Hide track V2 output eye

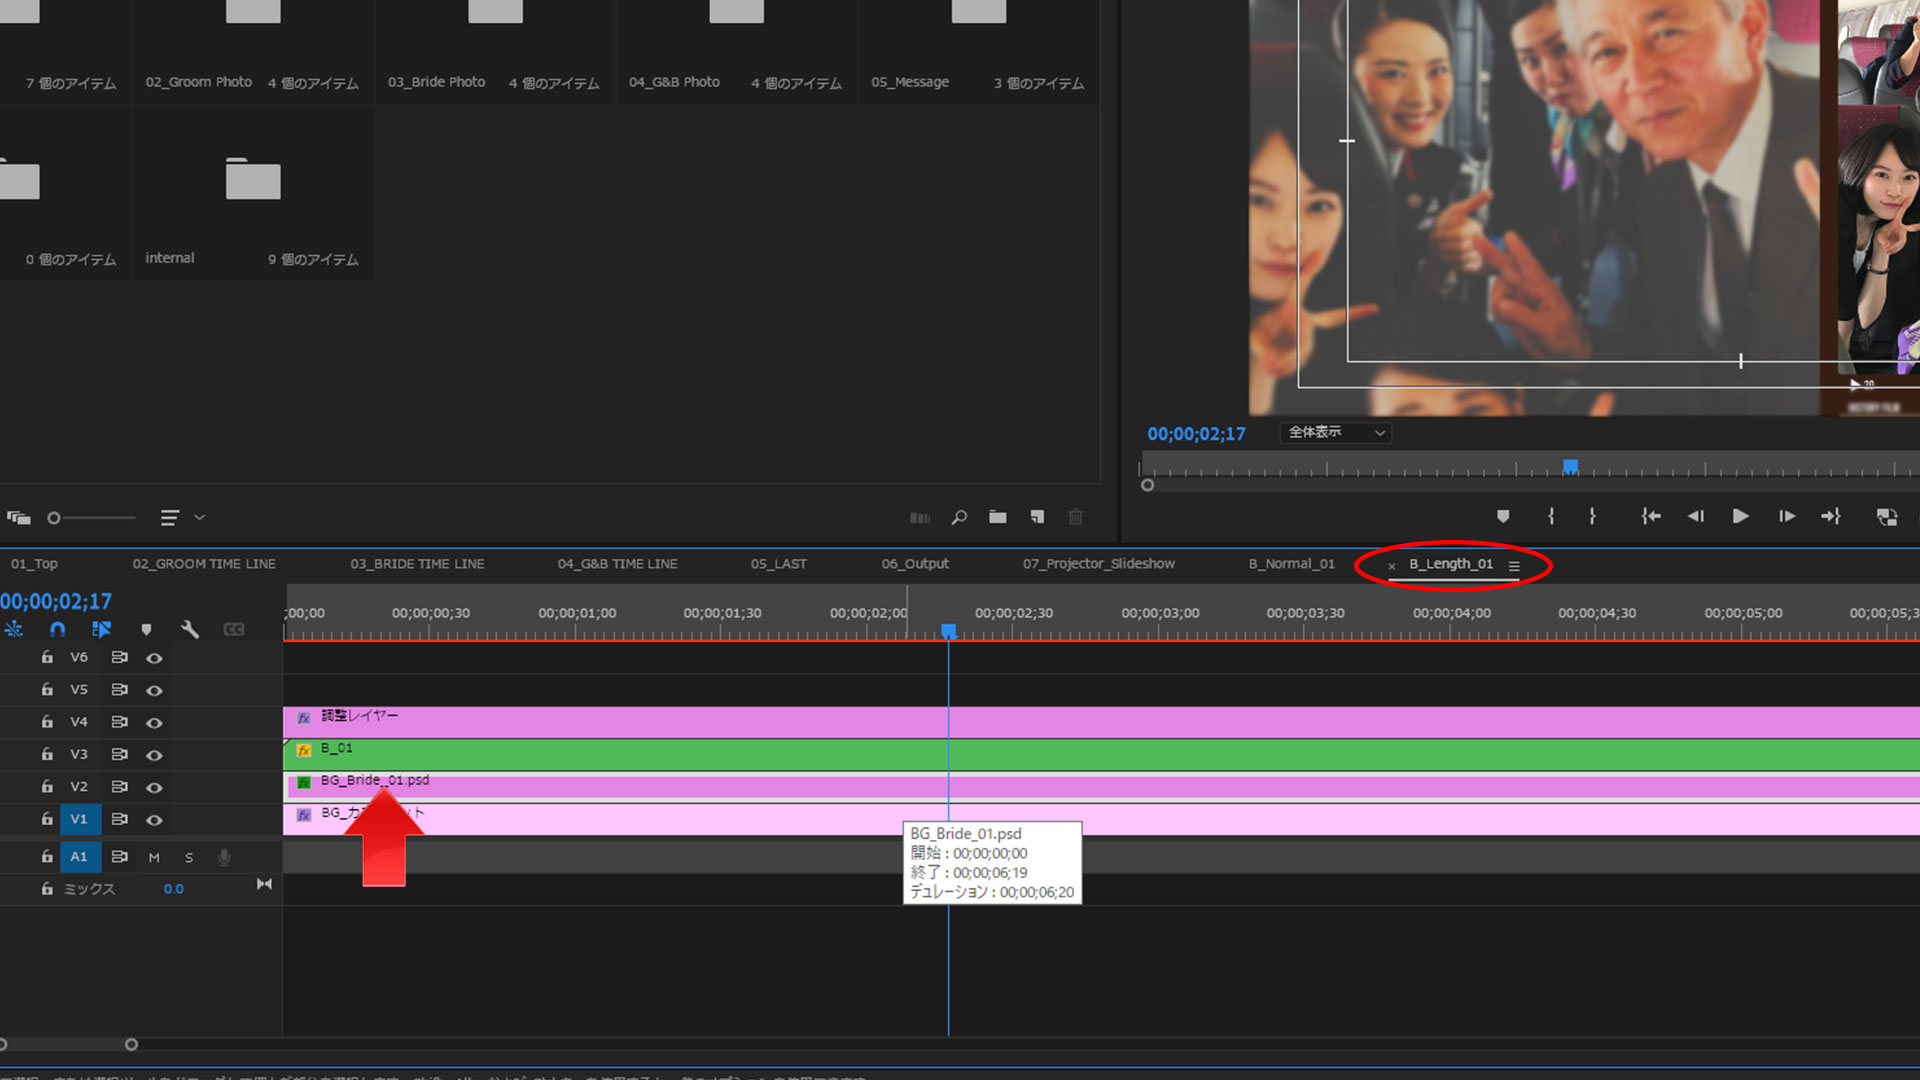(x=154, y=787)
